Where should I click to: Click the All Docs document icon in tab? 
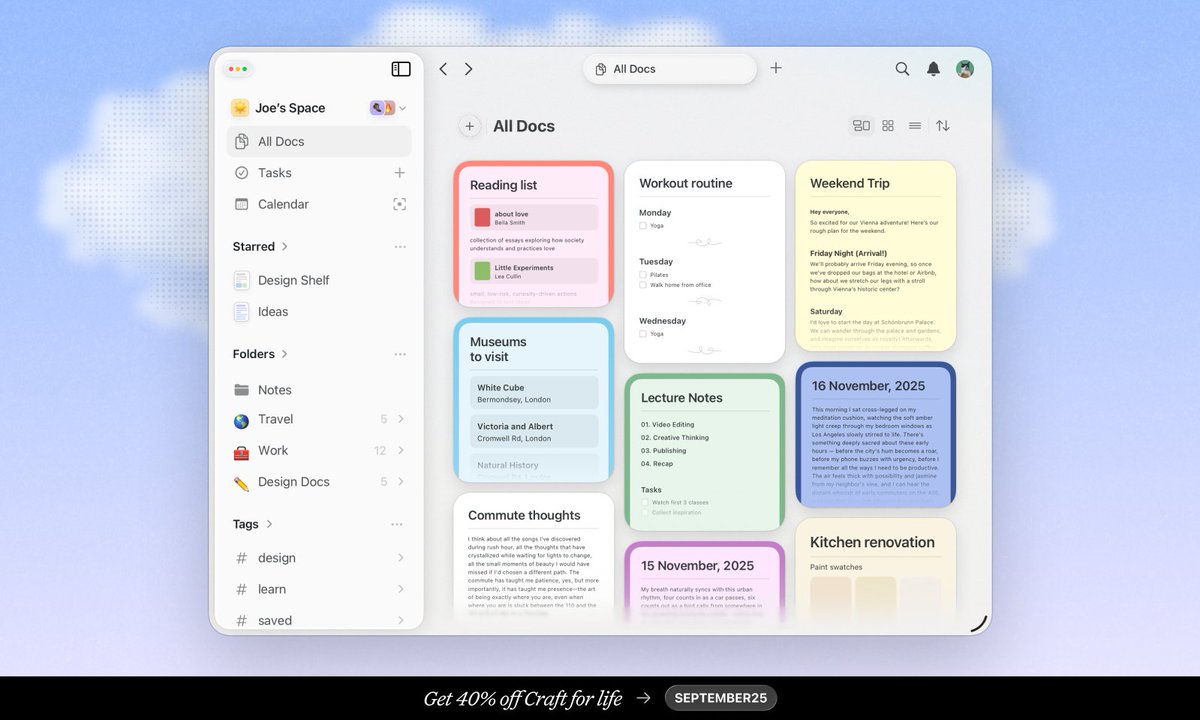601,69
